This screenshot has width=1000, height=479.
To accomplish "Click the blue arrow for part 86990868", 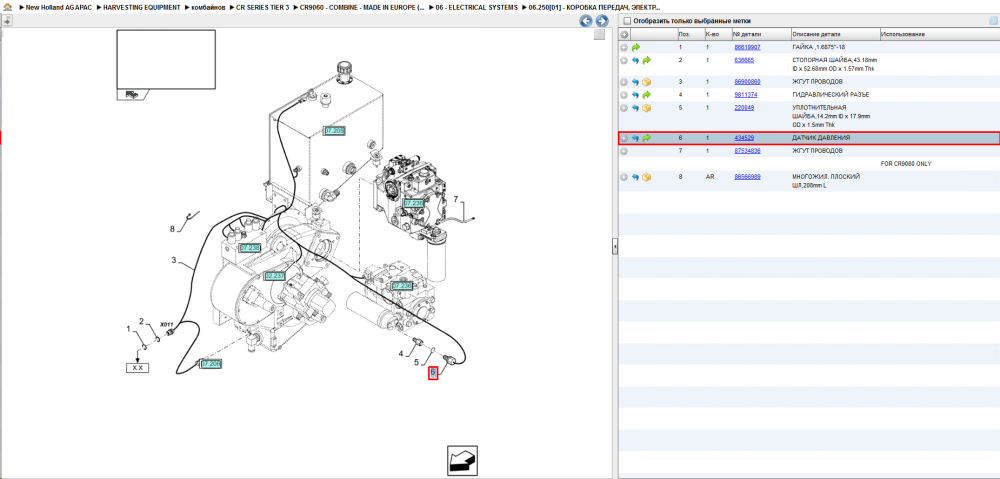I will tap(636, 82).
